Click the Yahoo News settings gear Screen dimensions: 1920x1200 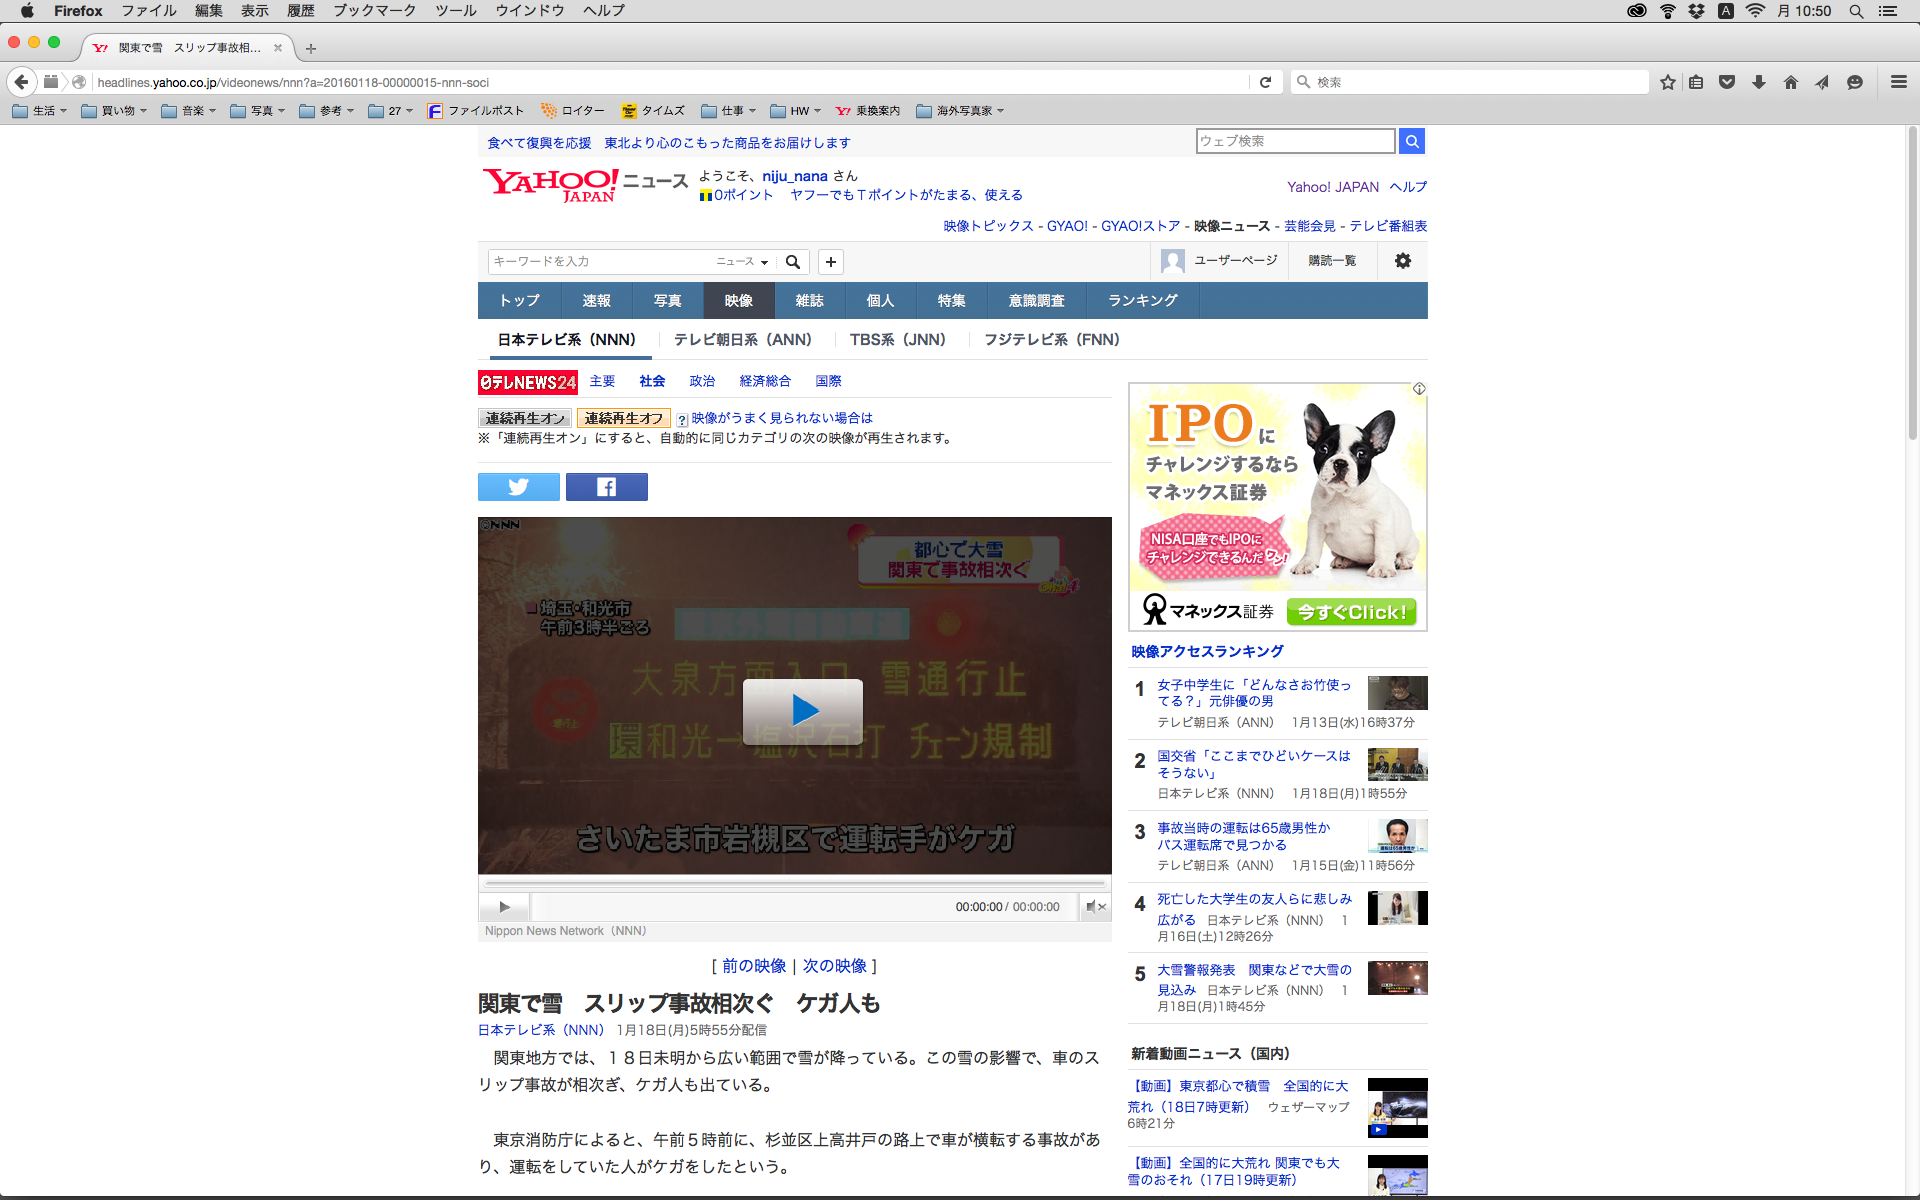coord(1402,261)
